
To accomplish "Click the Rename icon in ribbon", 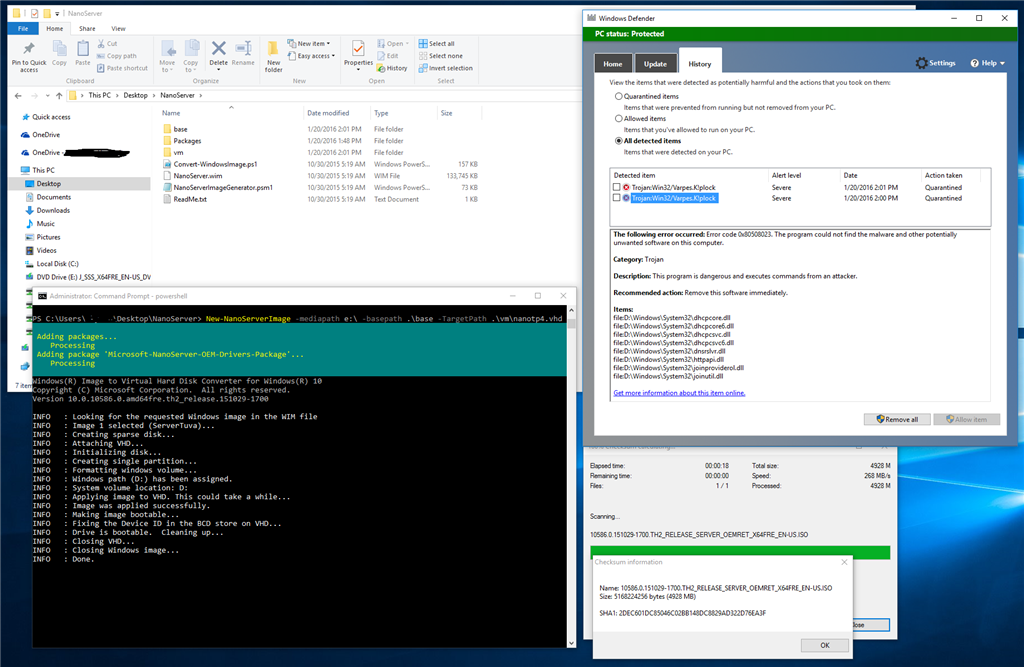I will pos(243,48).
